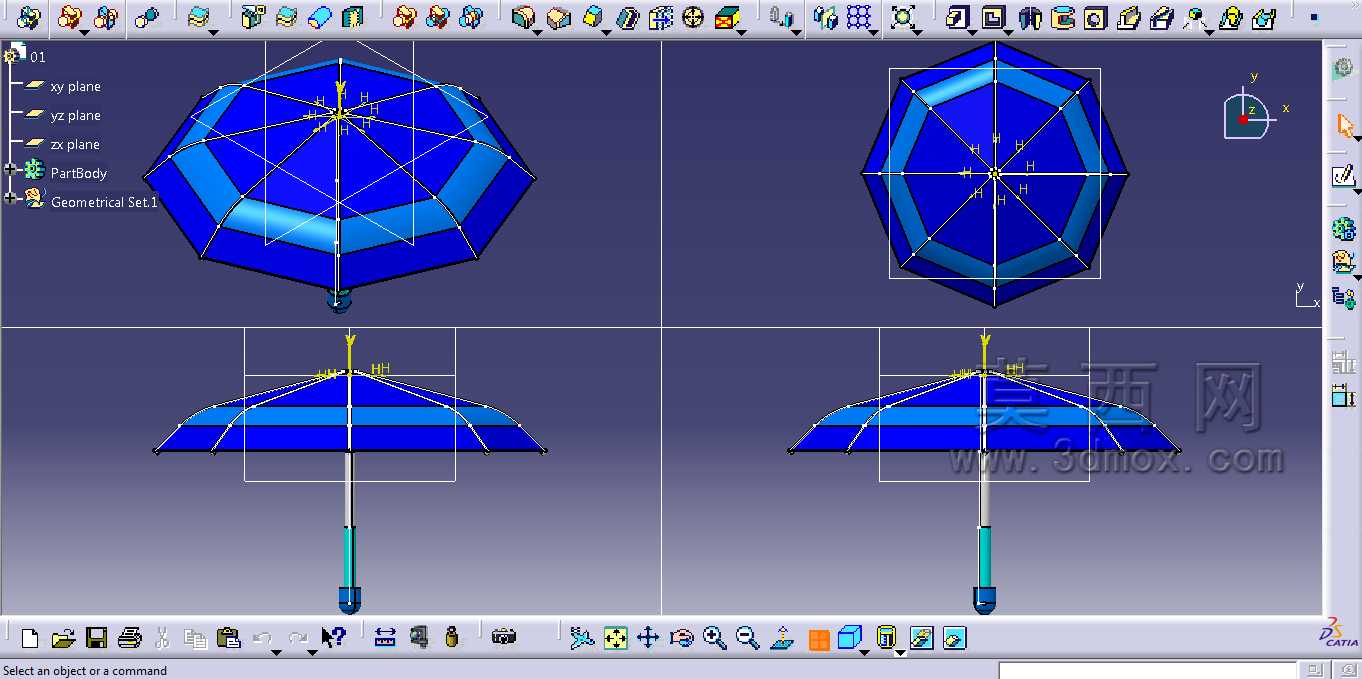Screen dimensions: 1362x679
Task: Select the zx plane in tree
Action: (x=75, y=145)
